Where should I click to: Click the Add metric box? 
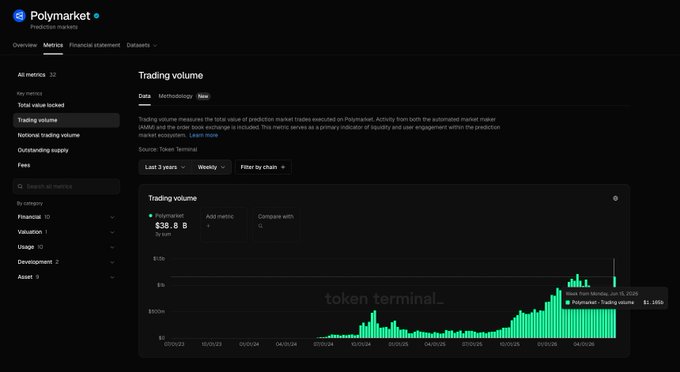224,224
